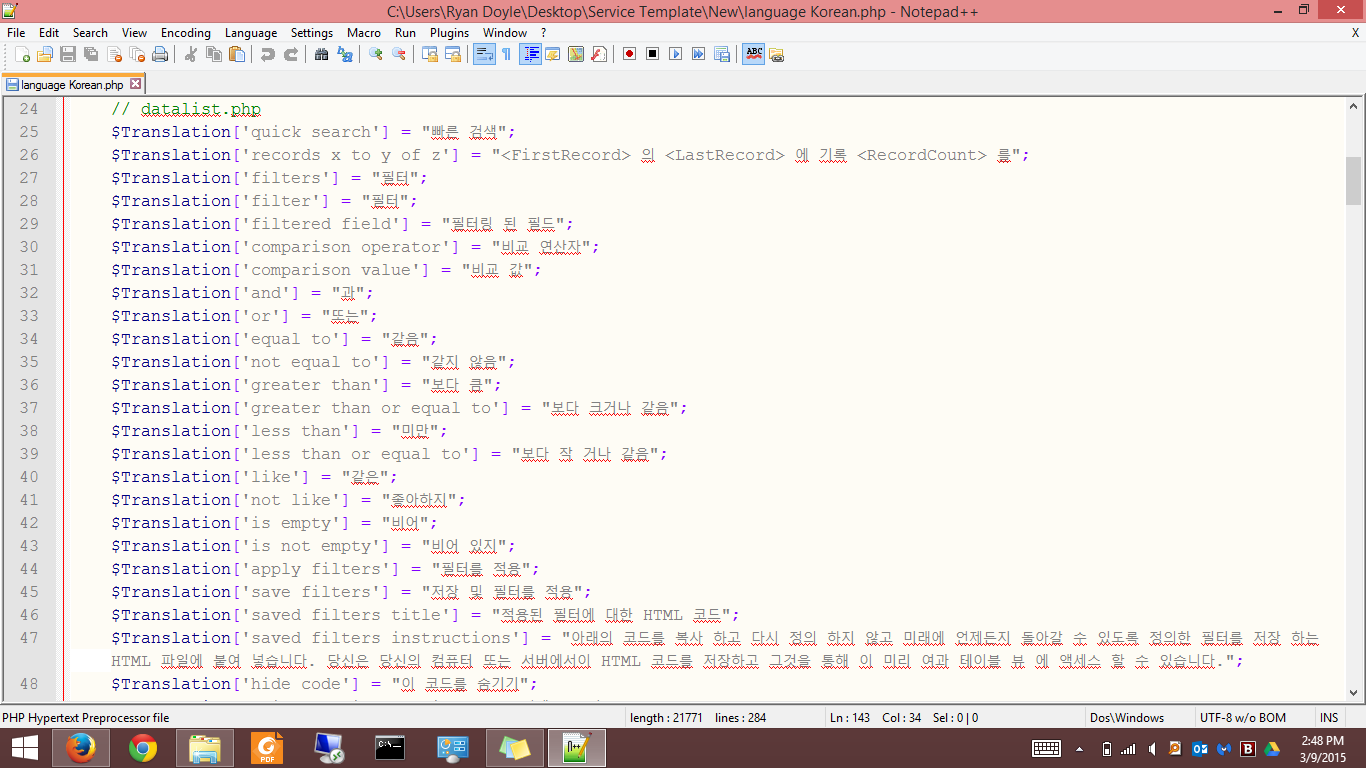This screenshot has width=1370, height=776.
Task: Open the View menu
Action: coord(134,33)
